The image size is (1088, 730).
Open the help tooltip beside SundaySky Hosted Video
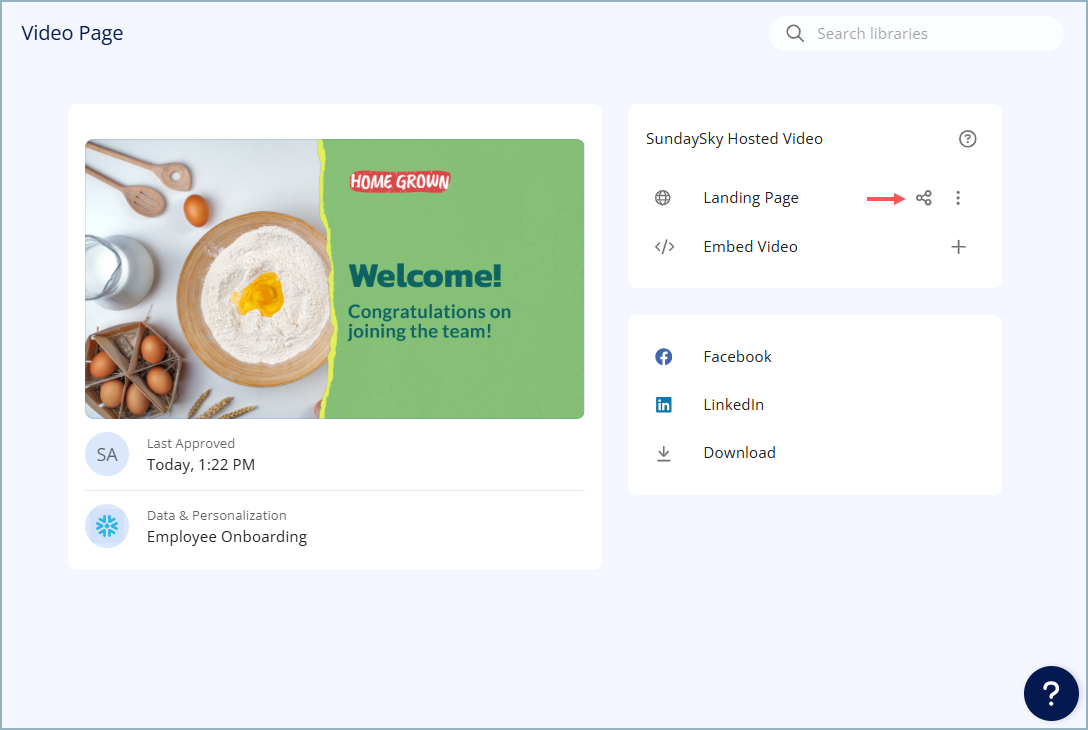(x=967, y=139)
